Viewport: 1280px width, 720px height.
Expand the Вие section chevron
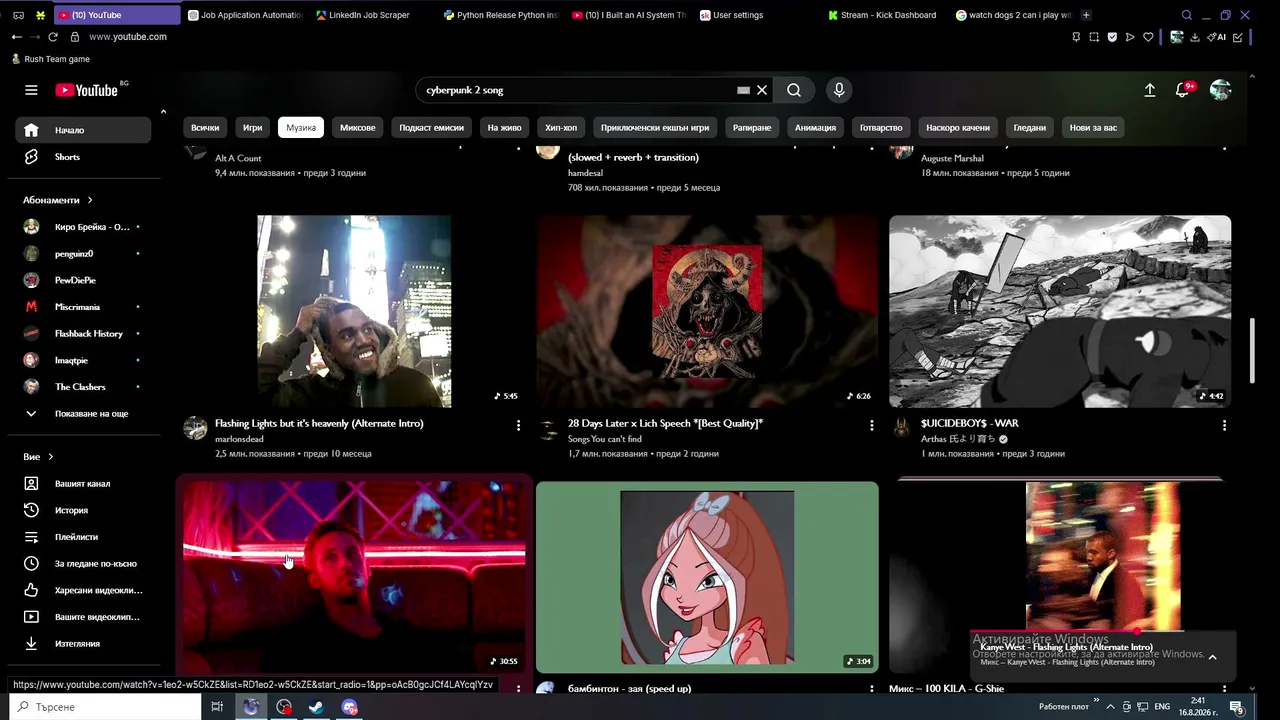click(x=50, y=457)
